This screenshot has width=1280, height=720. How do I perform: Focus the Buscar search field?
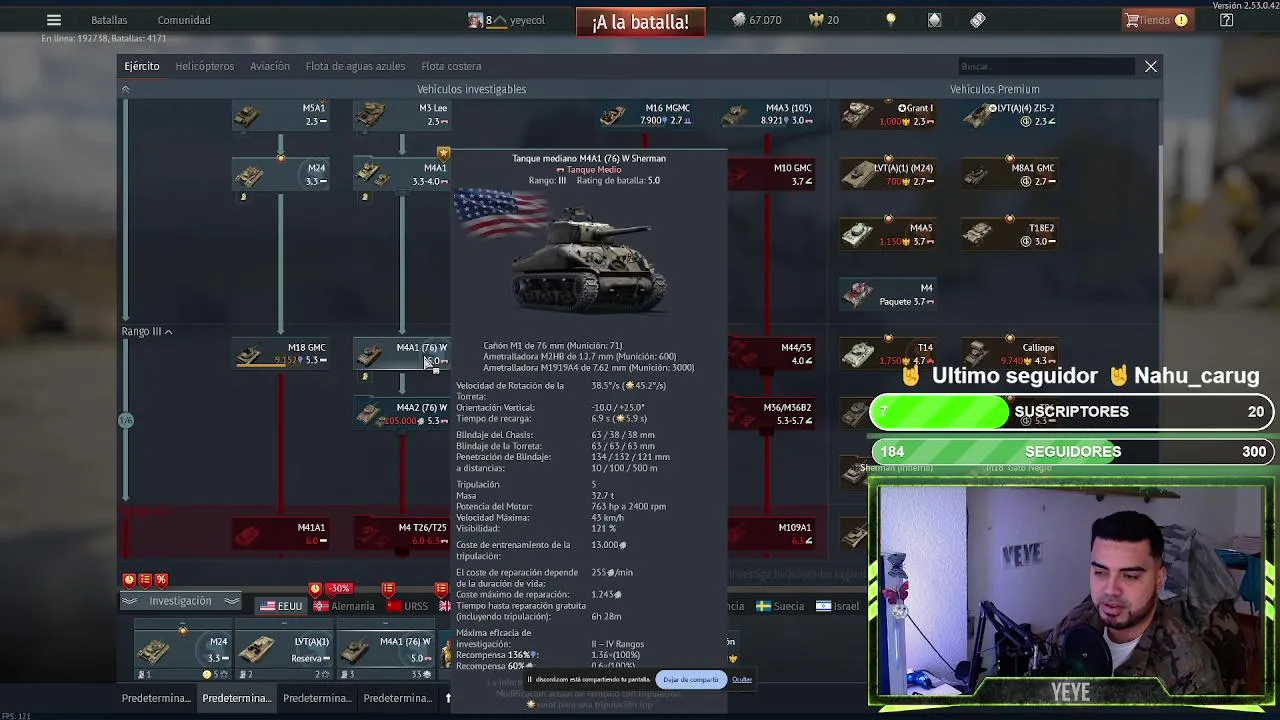coord(1045,66)
